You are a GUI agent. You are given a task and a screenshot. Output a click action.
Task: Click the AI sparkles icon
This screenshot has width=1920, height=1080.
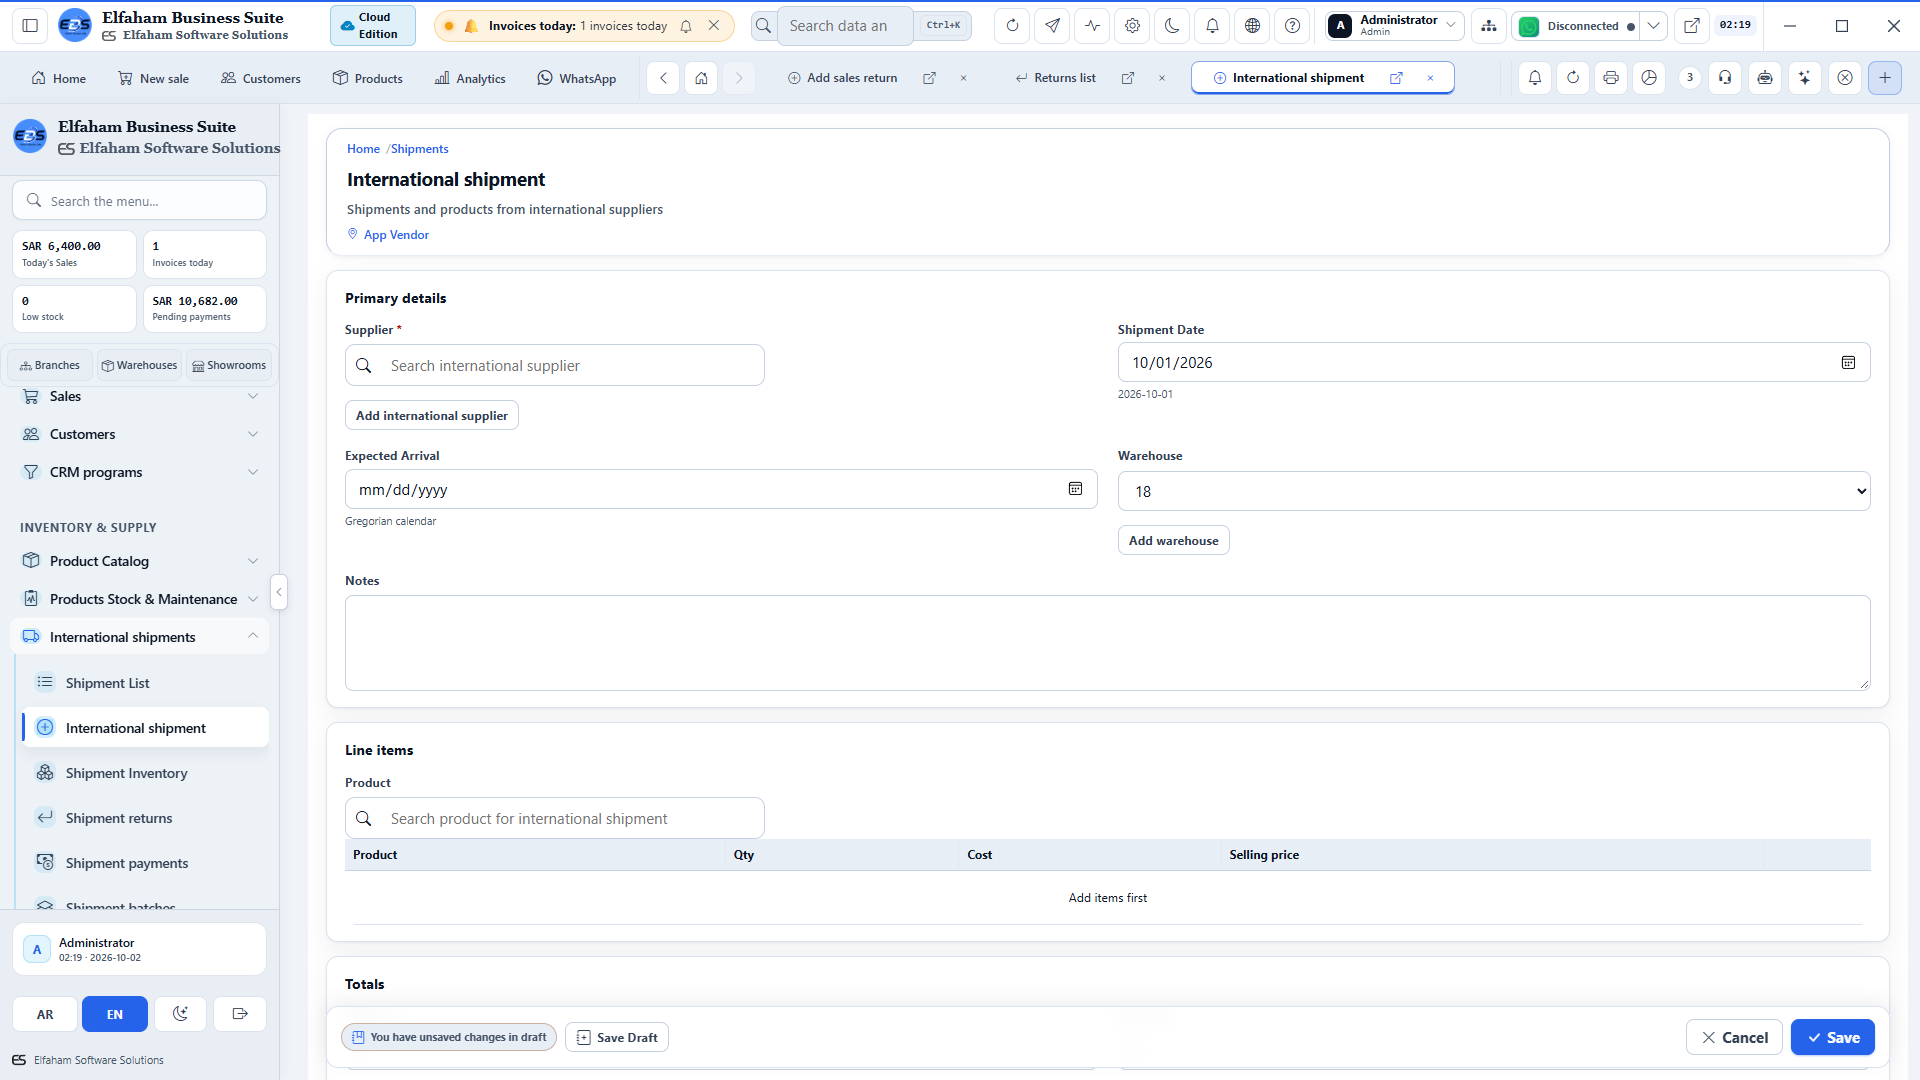(1805, 78)
